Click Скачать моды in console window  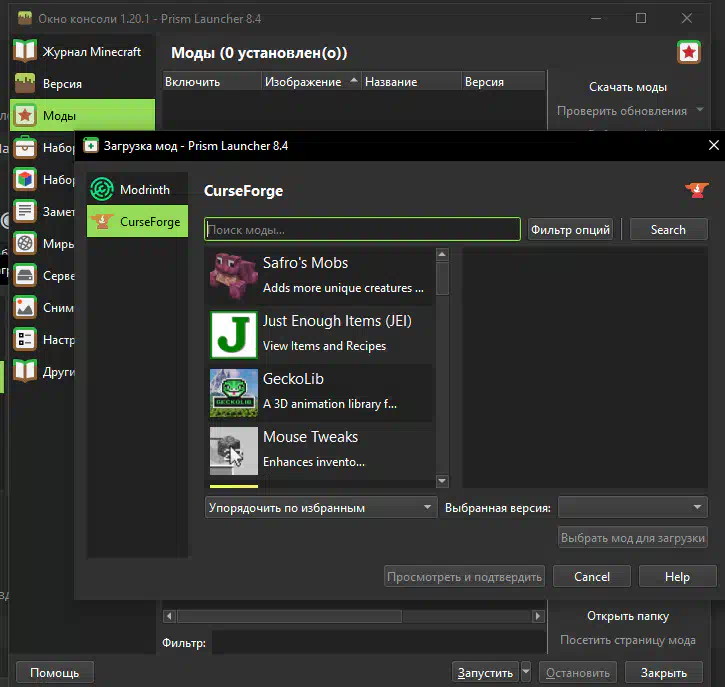coord(627,87)
